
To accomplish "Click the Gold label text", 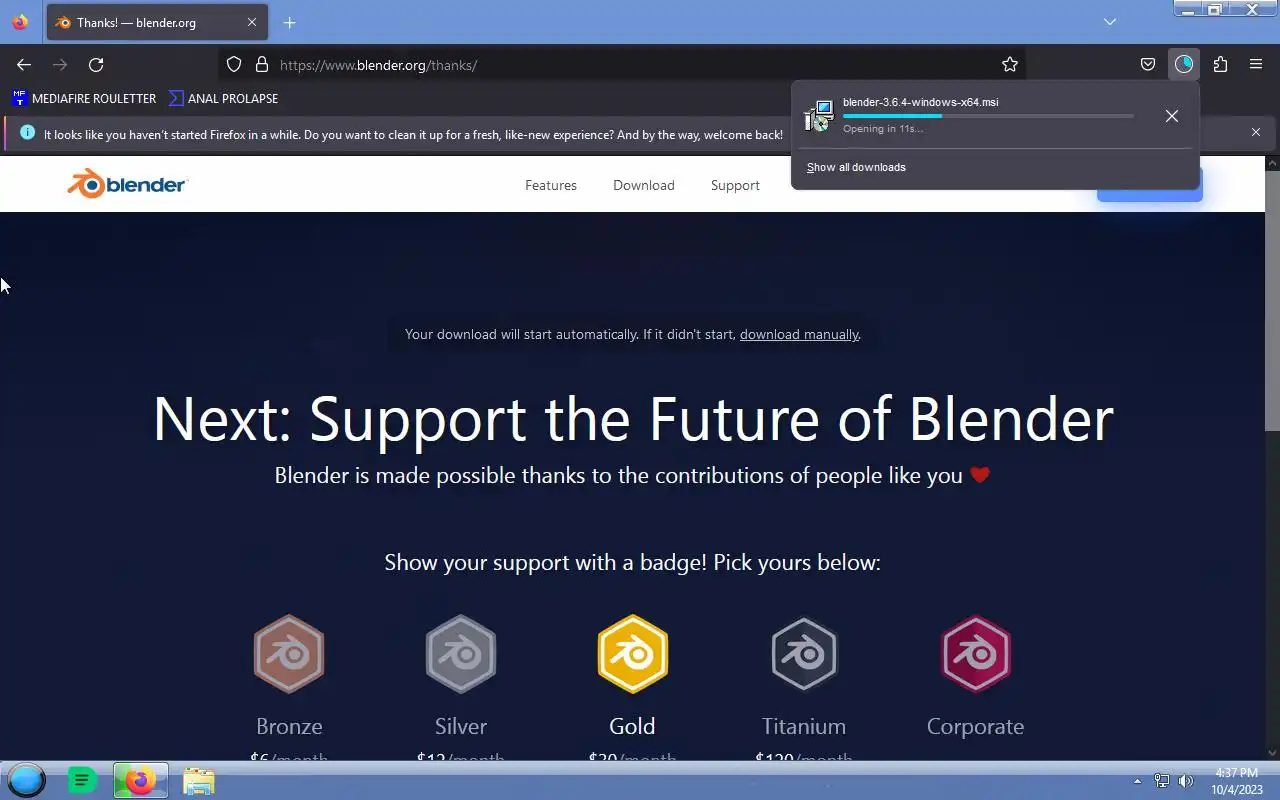I will 632,726.
